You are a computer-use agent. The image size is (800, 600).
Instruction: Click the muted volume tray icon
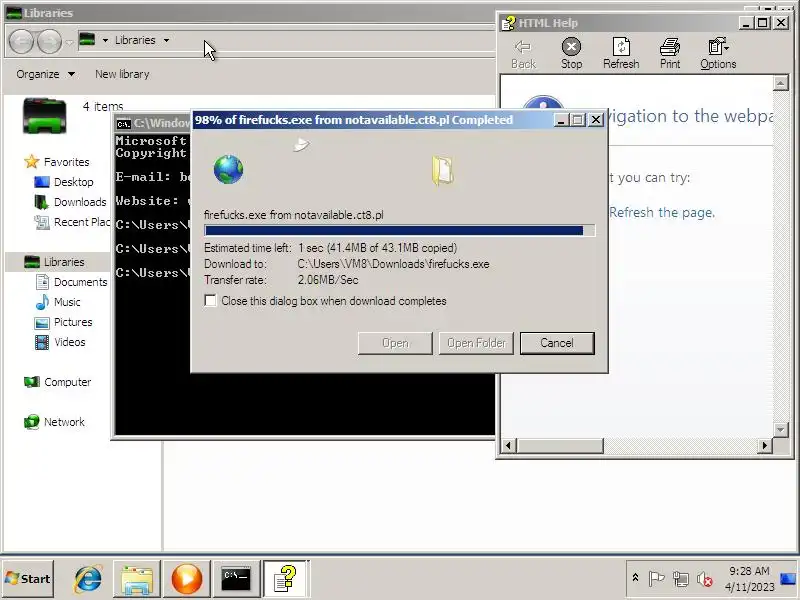[x=705, y=579]
